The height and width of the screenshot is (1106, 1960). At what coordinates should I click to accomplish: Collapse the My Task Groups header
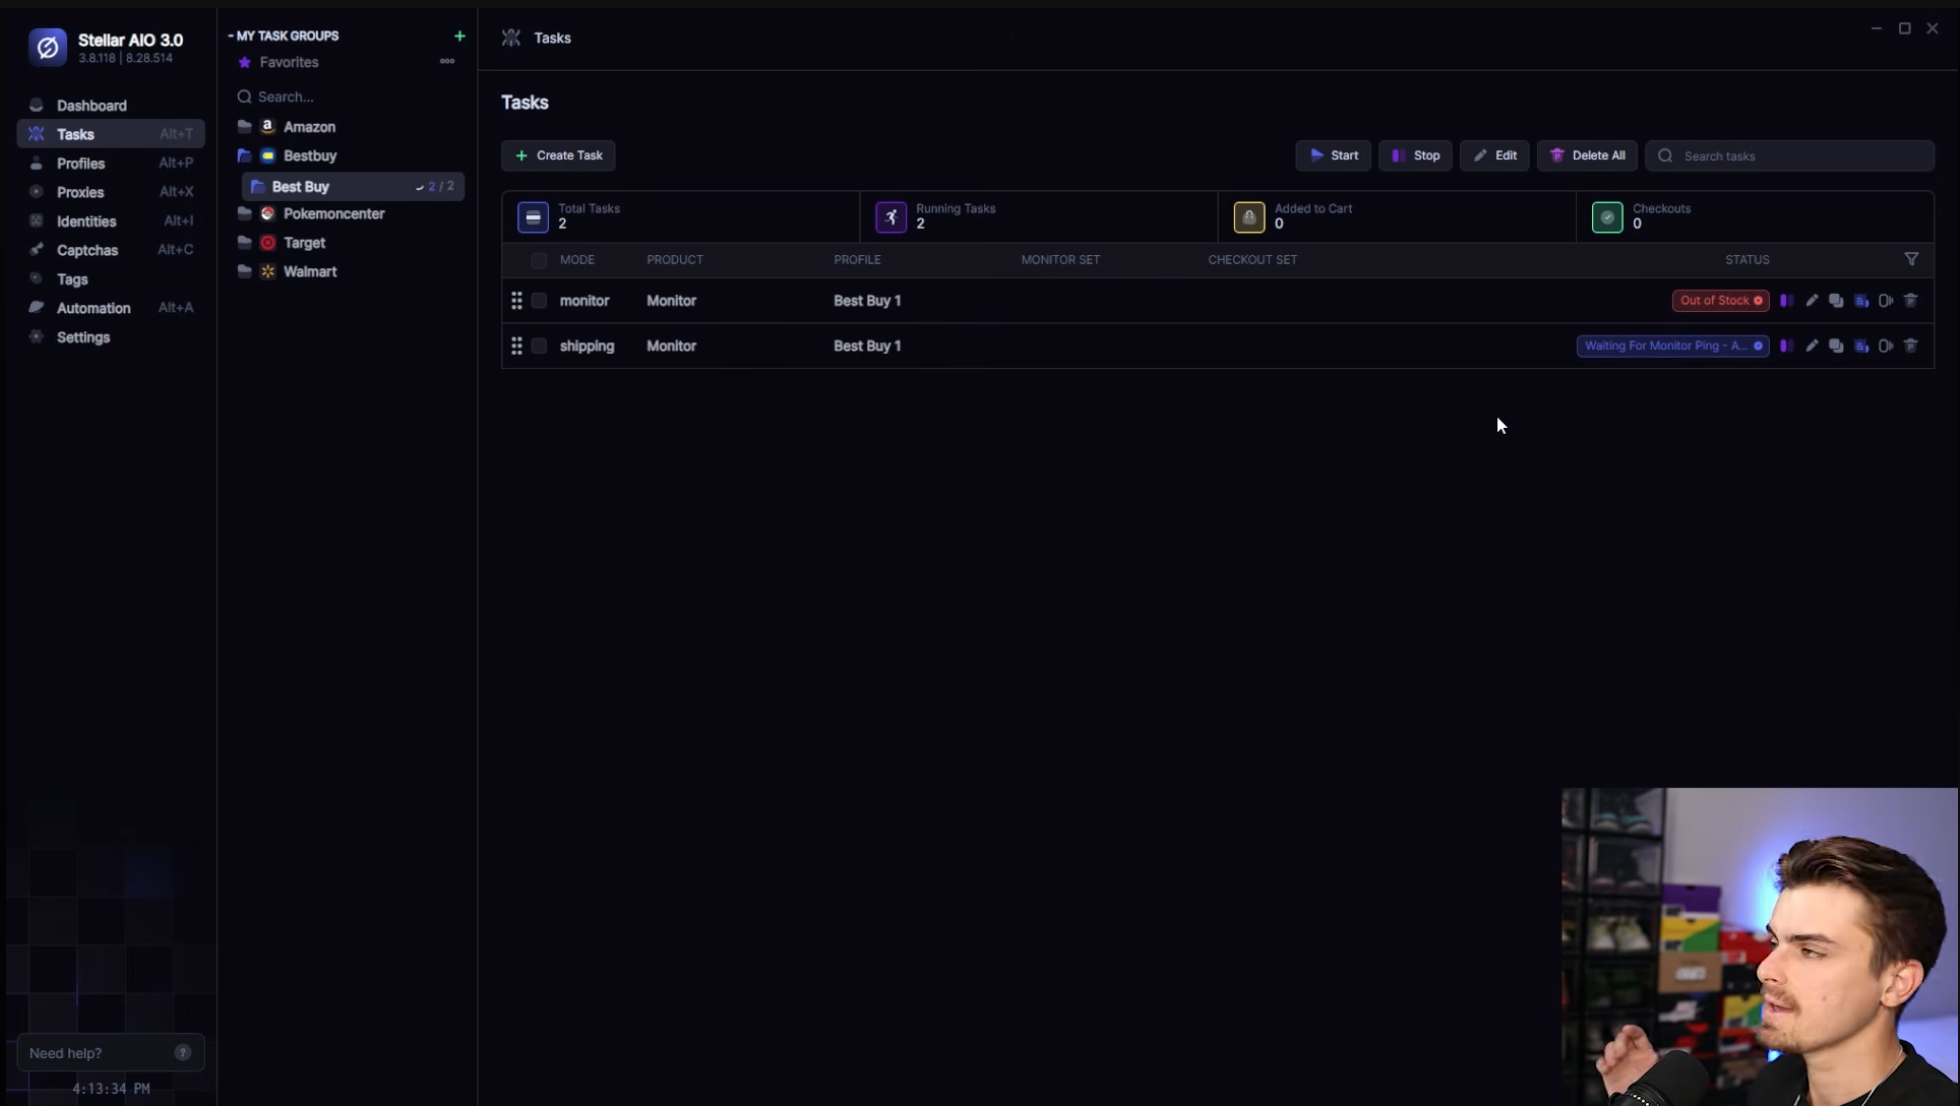tap(284, 36)
